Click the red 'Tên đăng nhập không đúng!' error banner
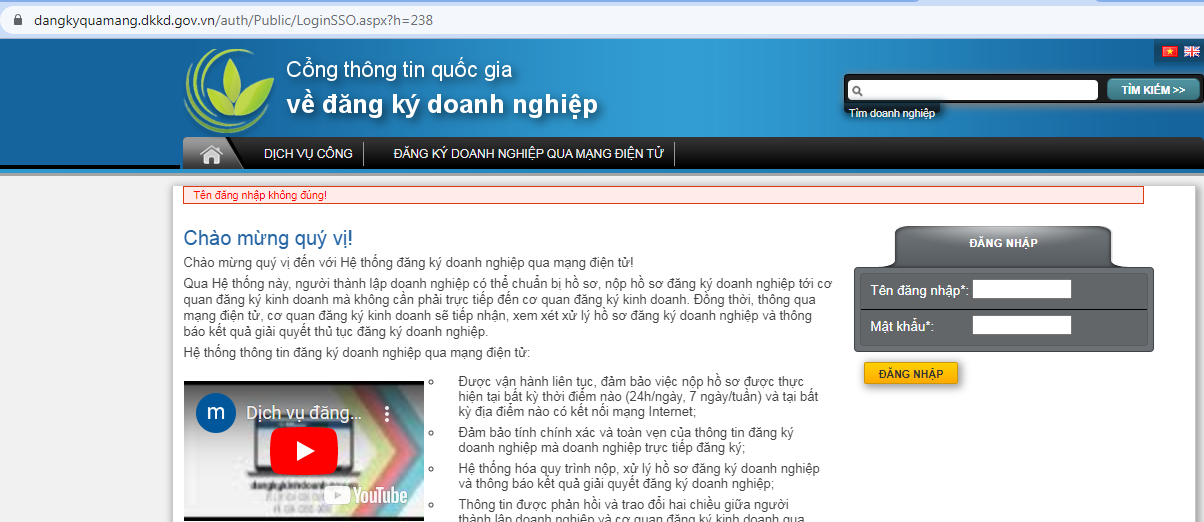 pyautogui.click(x=662, y=195)
